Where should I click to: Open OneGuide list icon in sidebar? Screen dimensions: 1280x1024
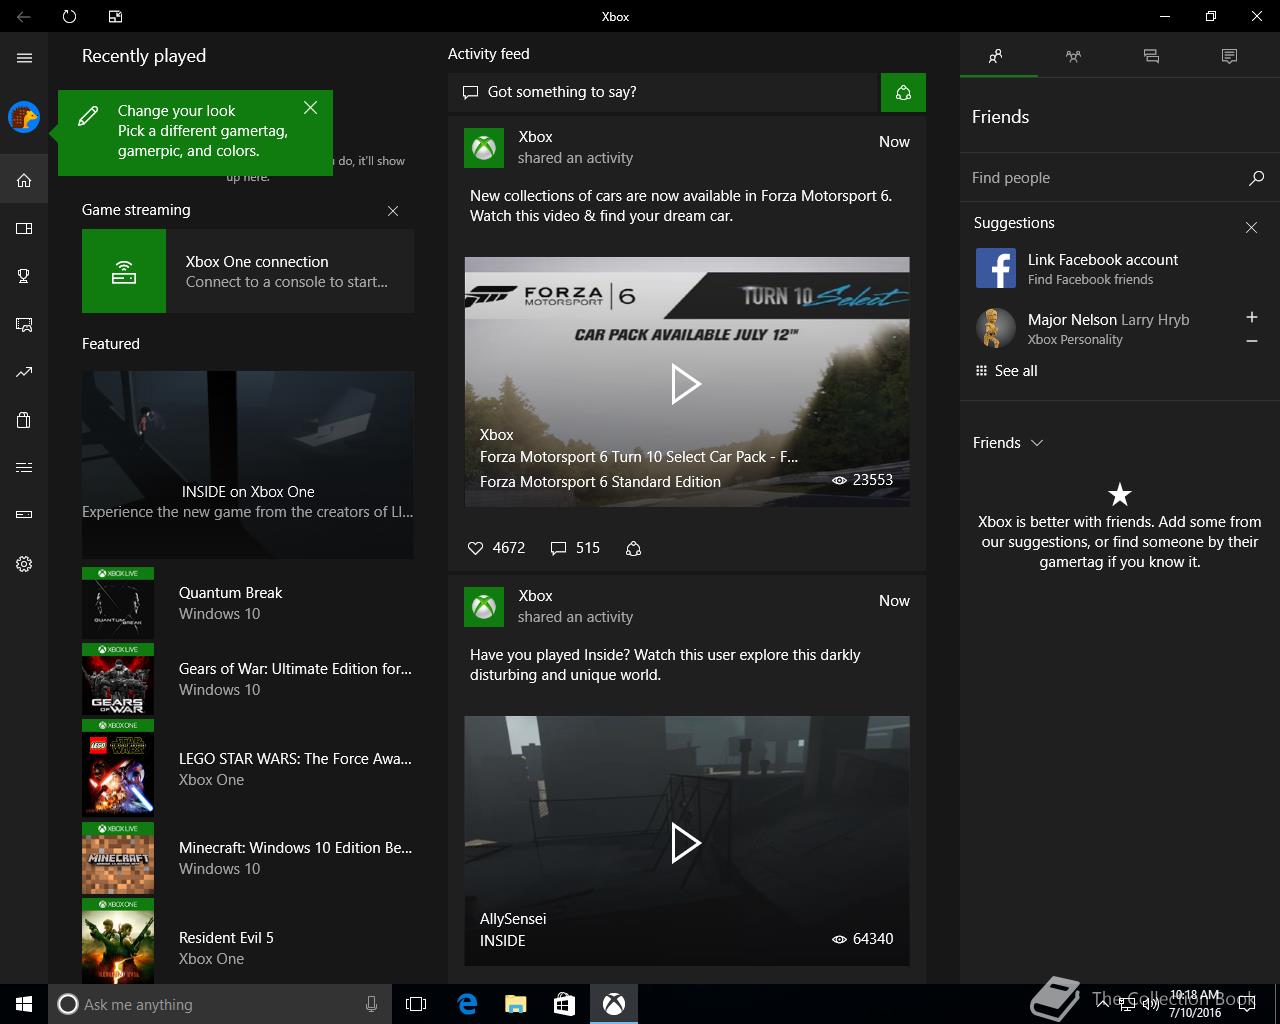(24, 467)
